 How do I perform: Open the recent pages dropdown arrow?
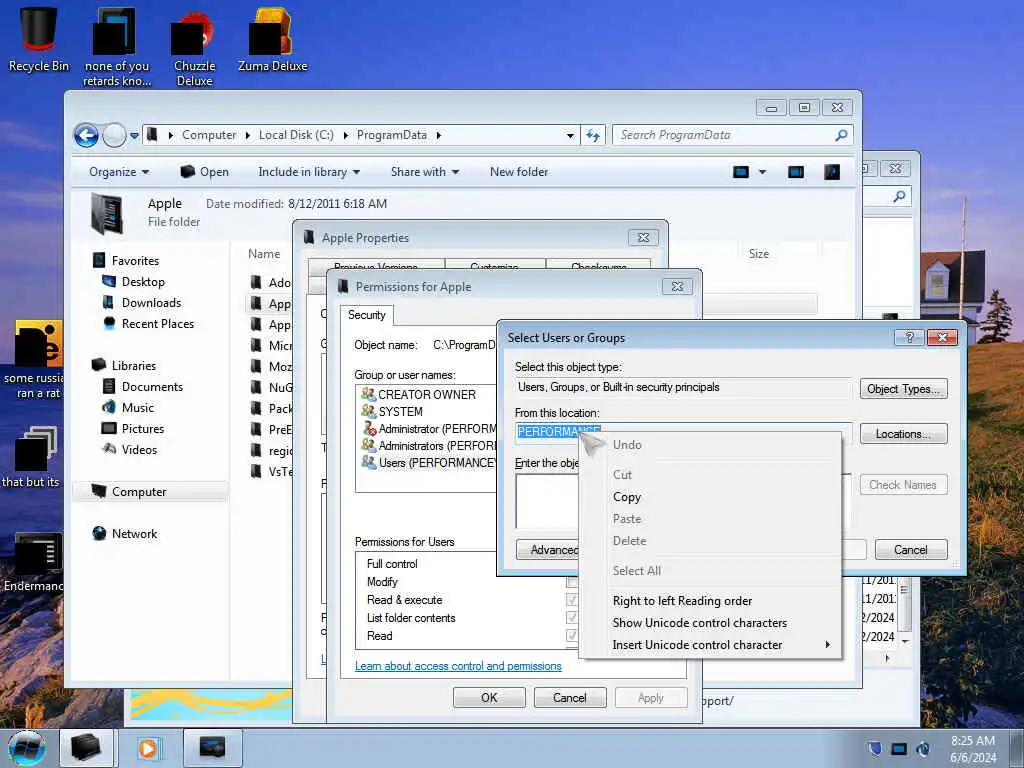pos(134,135)
